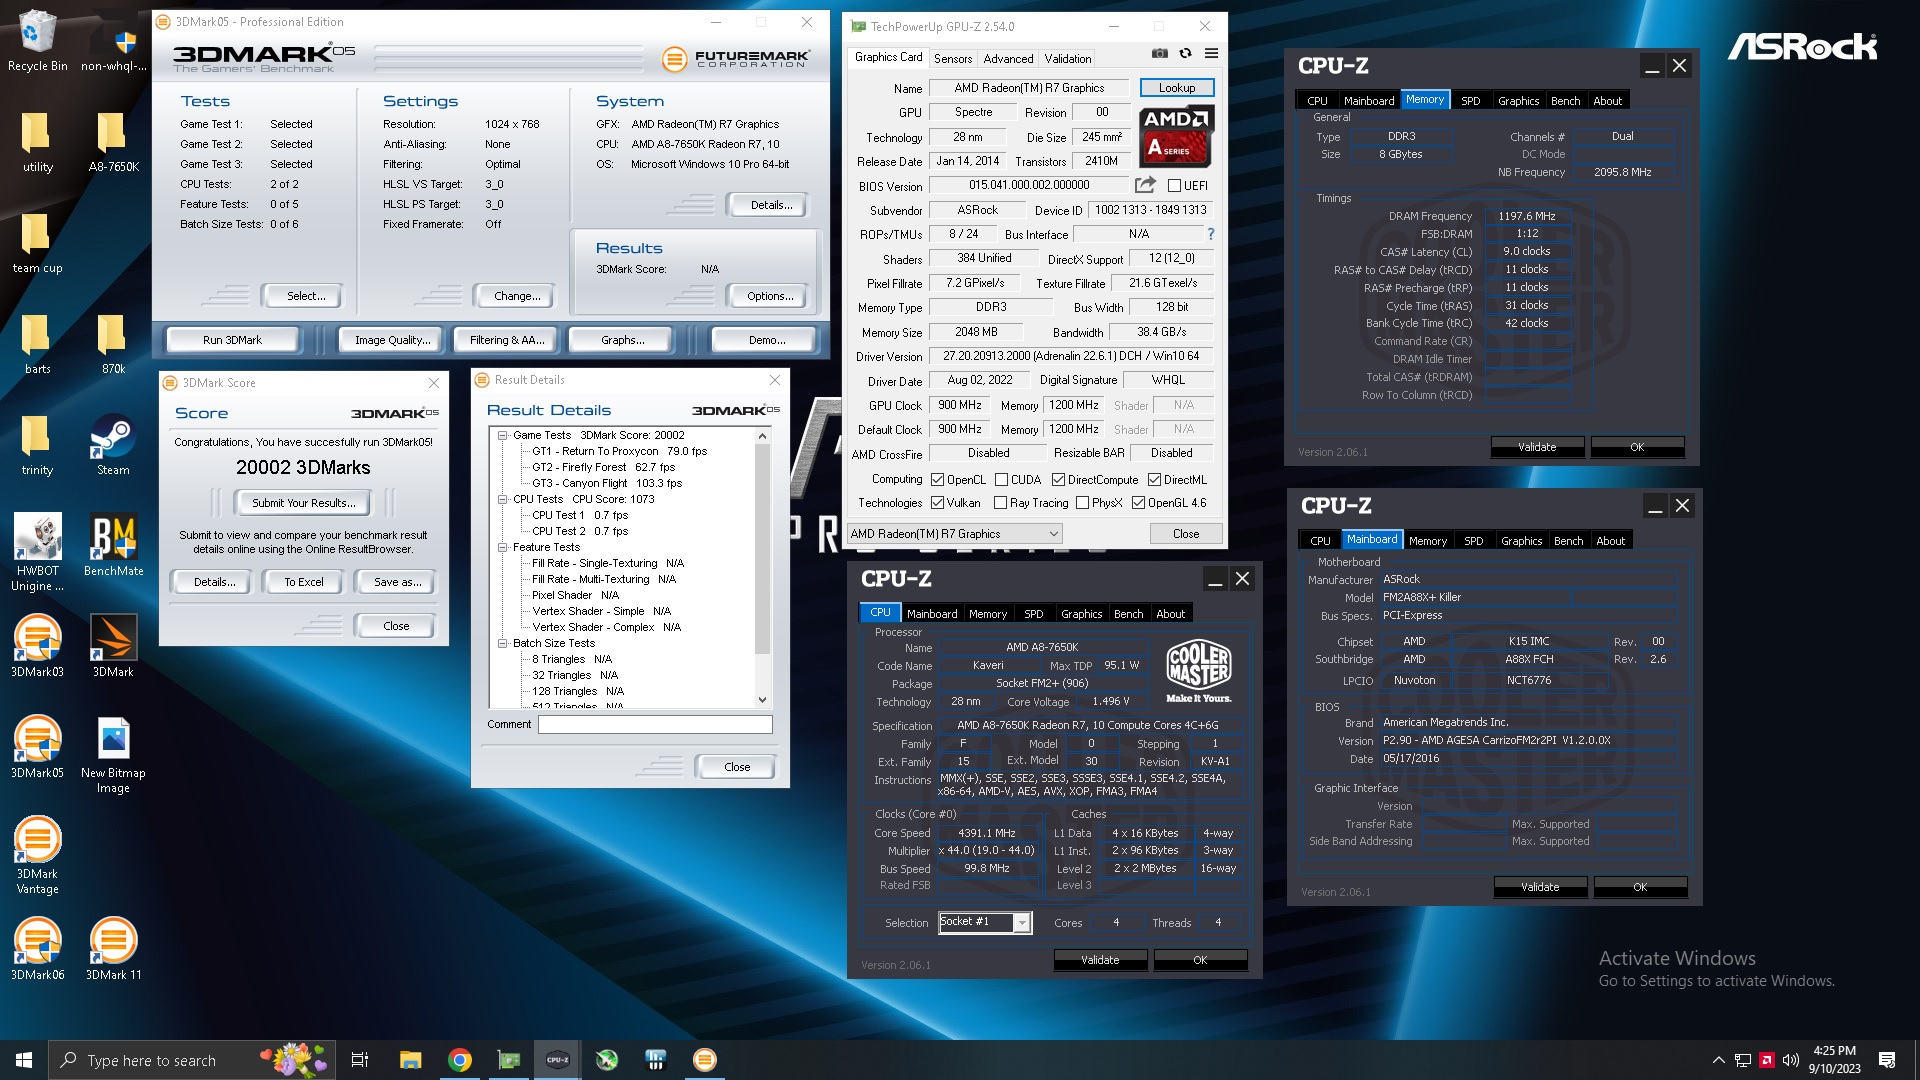The height and width of the screenshot is (1080, 1920).
Task: Click Windows Start button
Action: 24,1060
